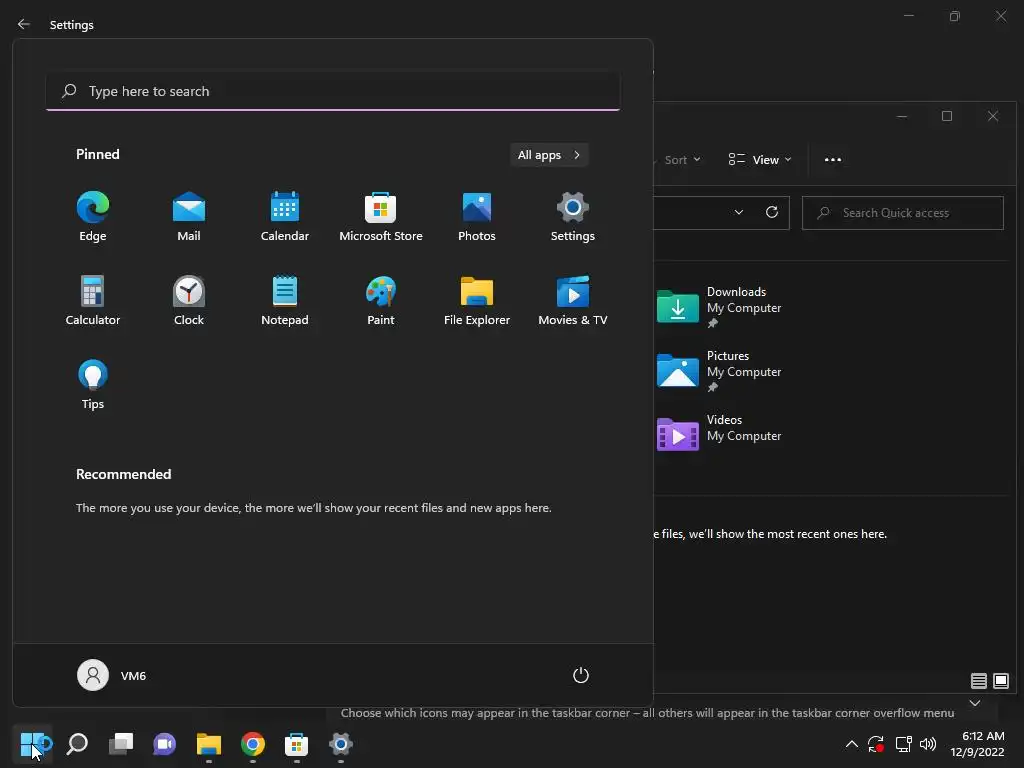
Task: Launch the Clock app
Action: click(189, 300)
